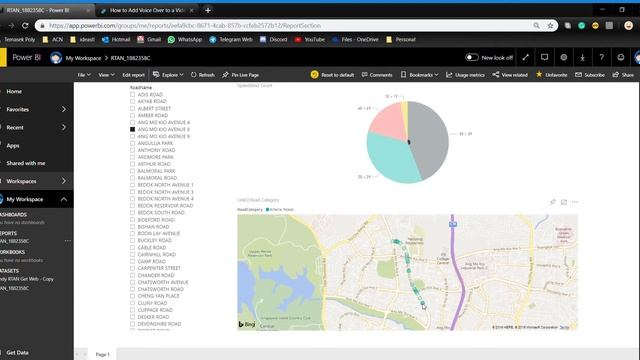This screenshot has width=640, height=360.
Task: Check the ADIS ROAD checkbox
Action: (132, 94)
